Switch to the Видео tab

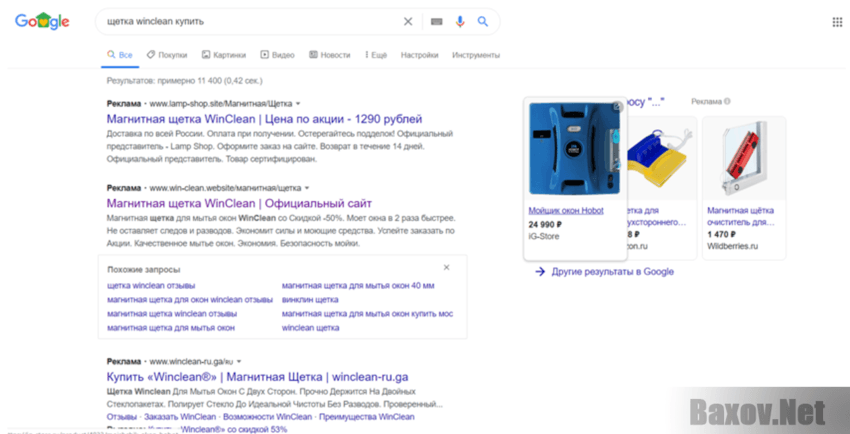(x=278, y=55)
